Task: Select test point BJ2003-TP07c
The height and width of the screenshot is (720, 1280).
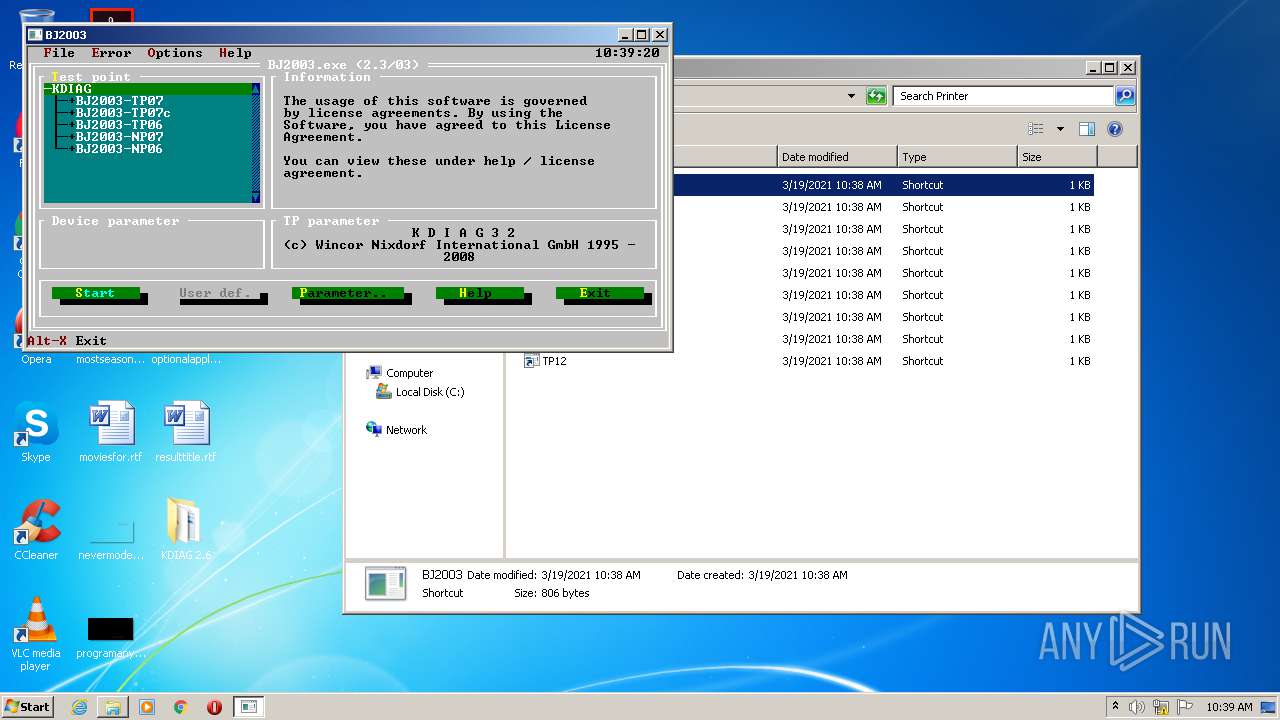Action: 123,113
